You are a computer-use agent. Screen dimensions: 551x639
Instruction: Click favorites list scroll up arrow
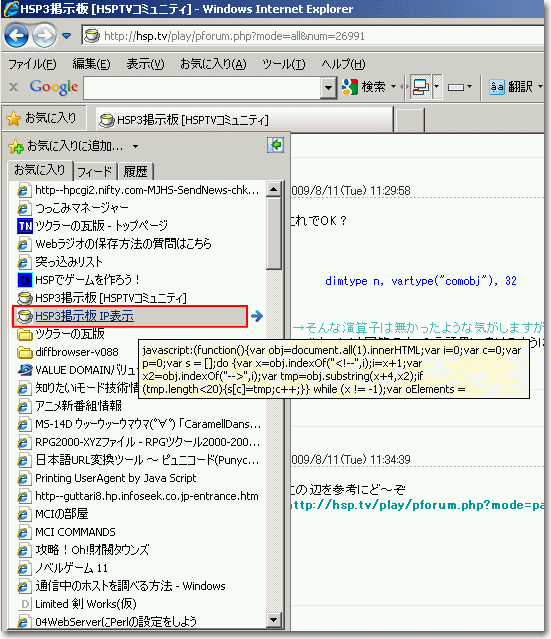tap(273, 189)
